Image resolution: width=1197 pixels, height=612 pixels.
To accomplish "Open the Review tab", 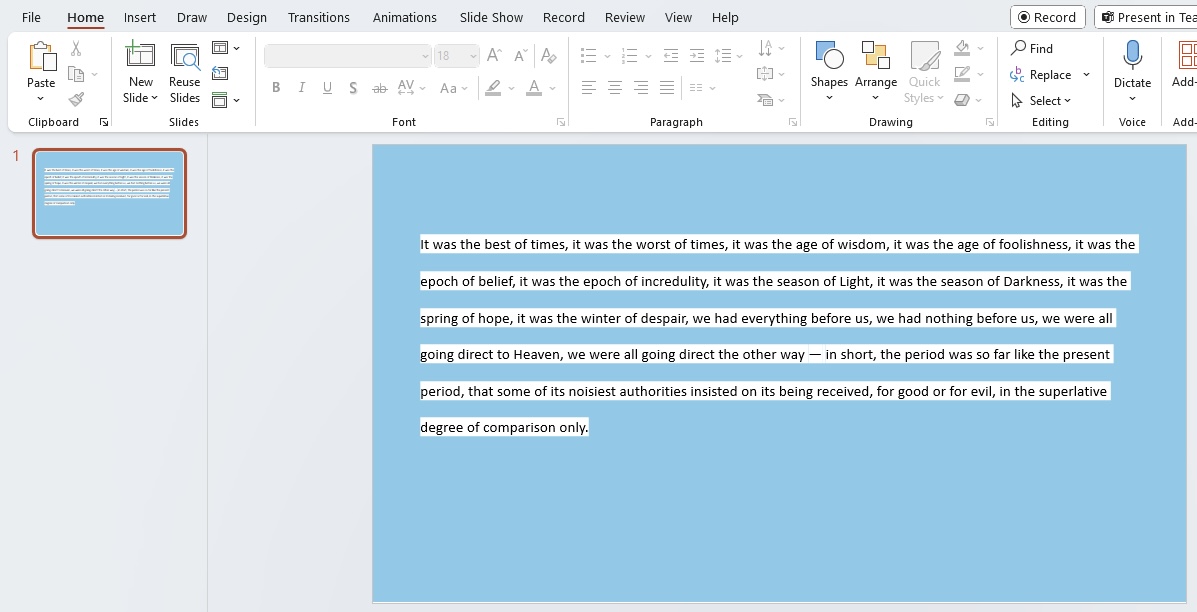I will point(624,17).
